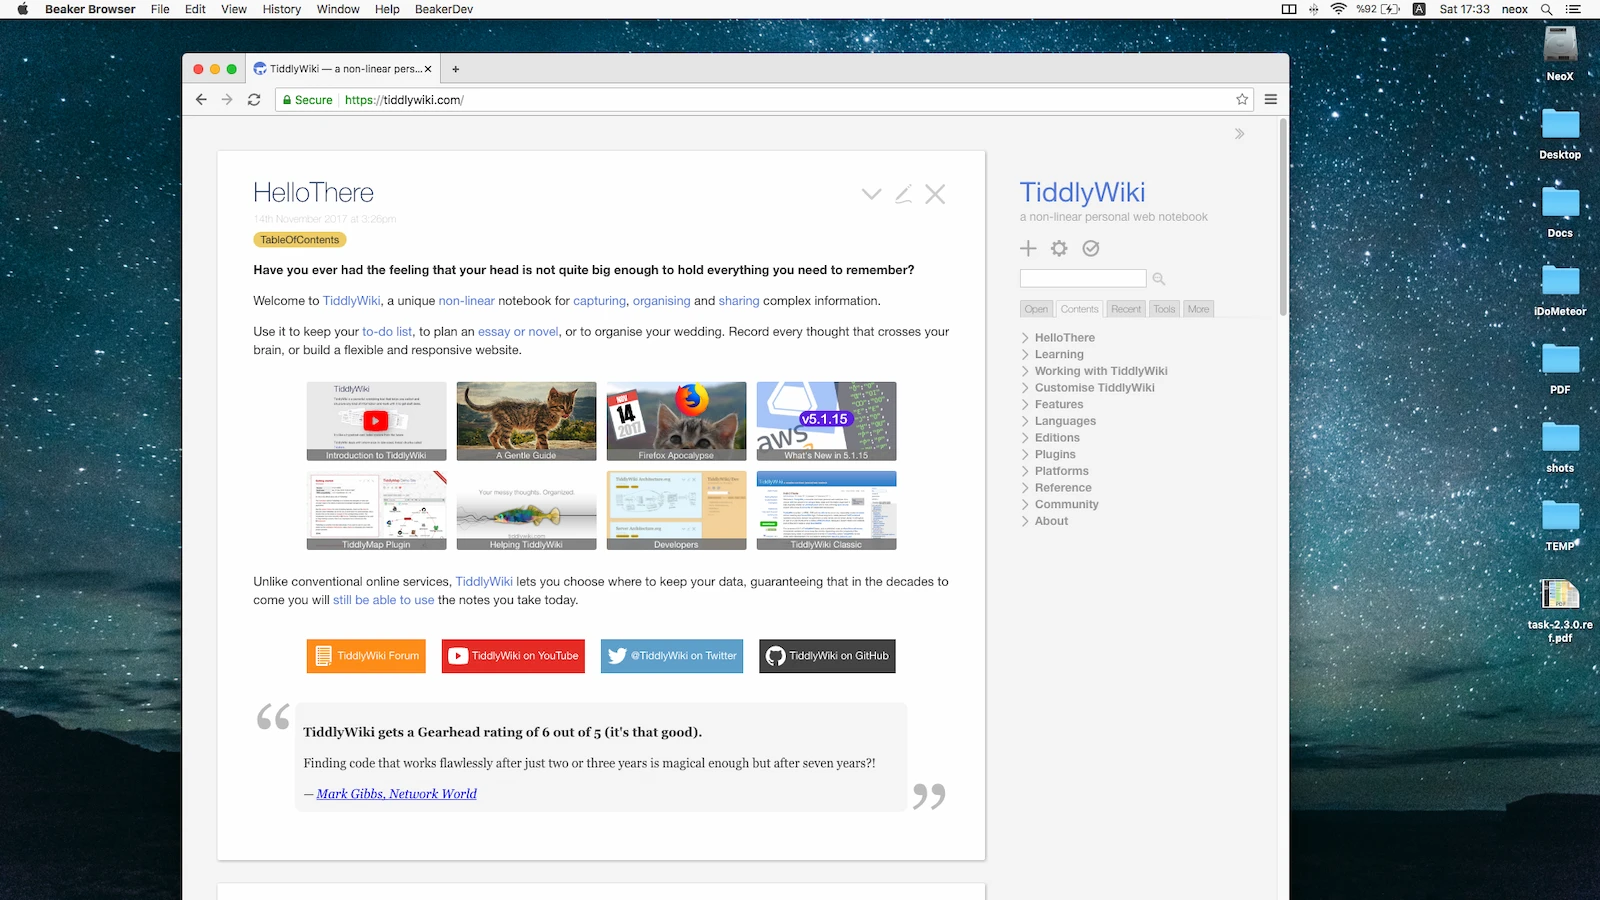Open the Firefox Apocalypse thumbnail
This screenshot has width=1600, height=900.
[676, 421]
